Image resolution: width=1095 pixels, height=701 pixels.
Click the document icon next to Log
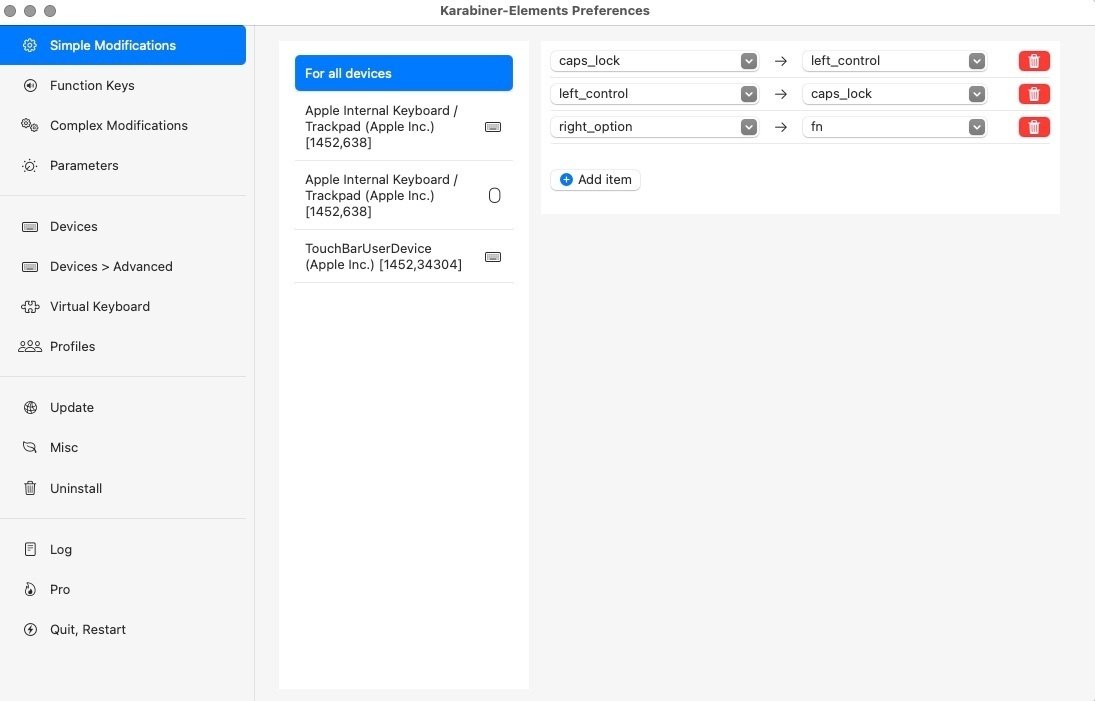[30, 549]
